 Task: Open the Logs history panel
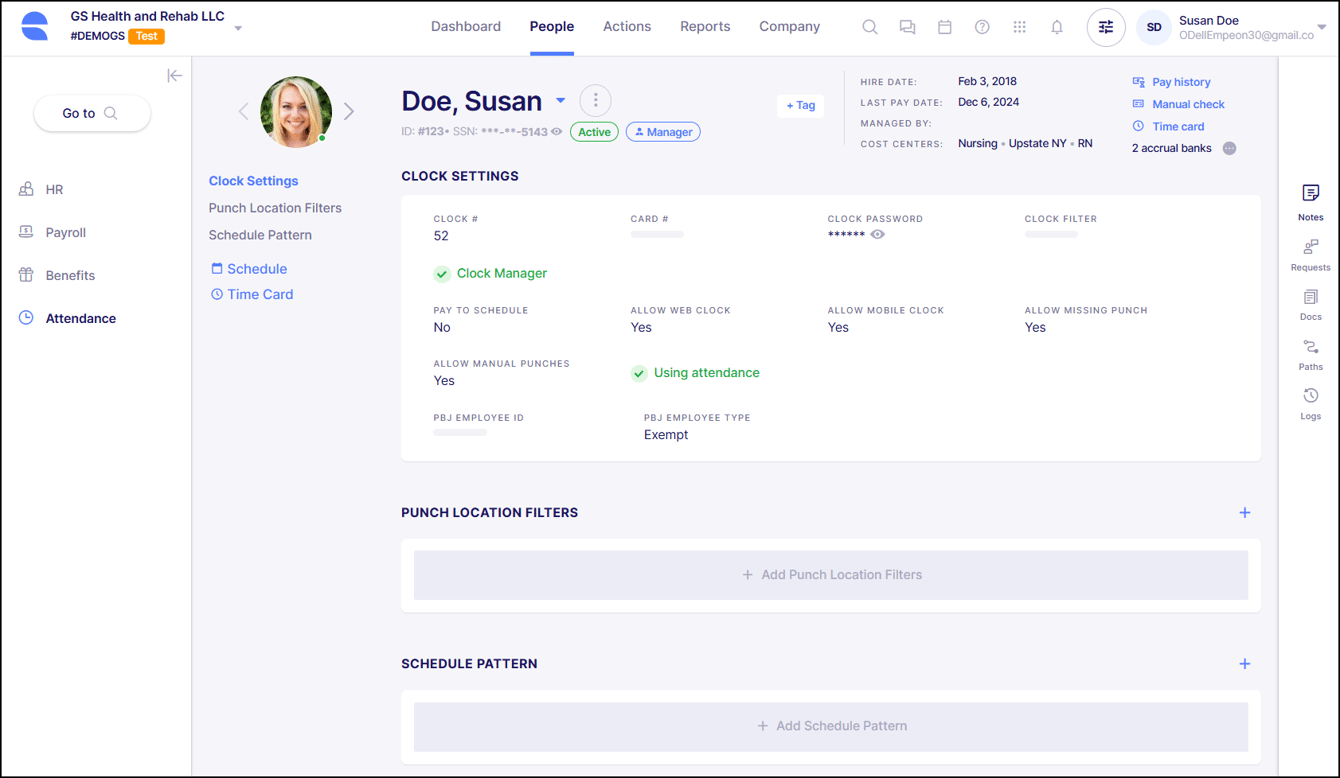point(1310,404)
